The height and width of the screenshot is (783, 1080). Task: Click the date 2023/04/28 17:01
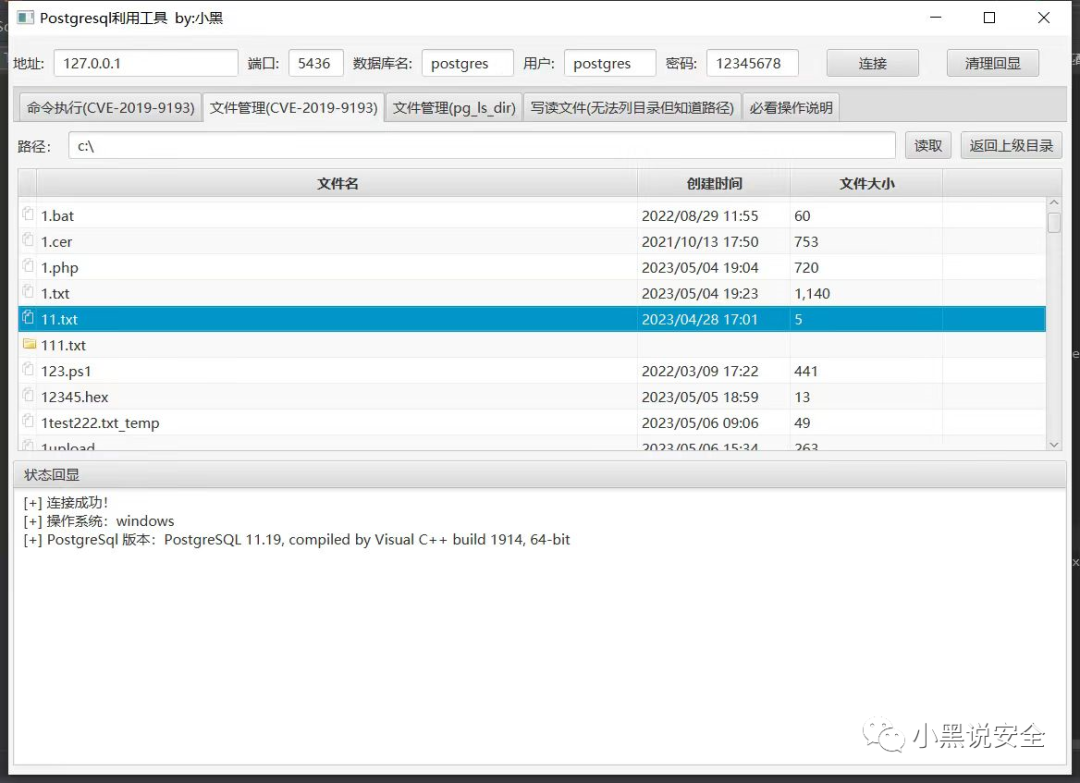(x=700, y=320)
